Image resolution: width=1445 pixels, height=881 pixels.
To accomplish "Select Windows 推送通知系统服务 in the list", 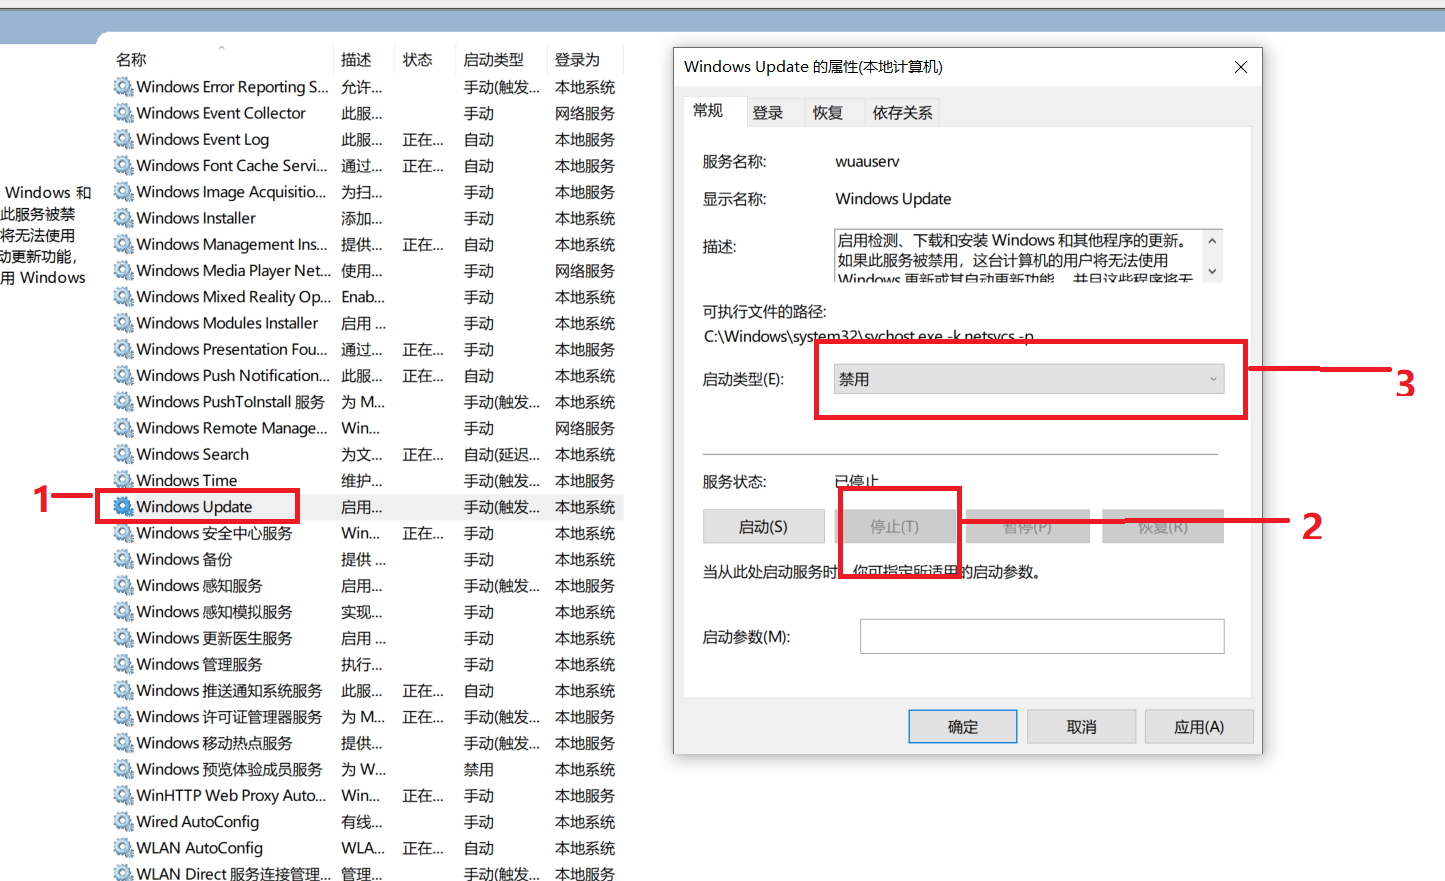I will (229, 690).
